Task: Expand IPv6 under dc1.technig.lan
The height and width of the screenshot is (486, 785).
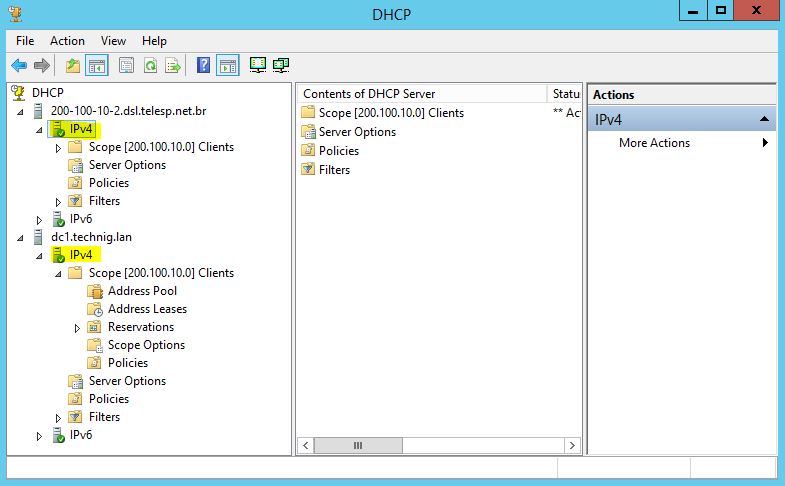Action: pos(39,436)
